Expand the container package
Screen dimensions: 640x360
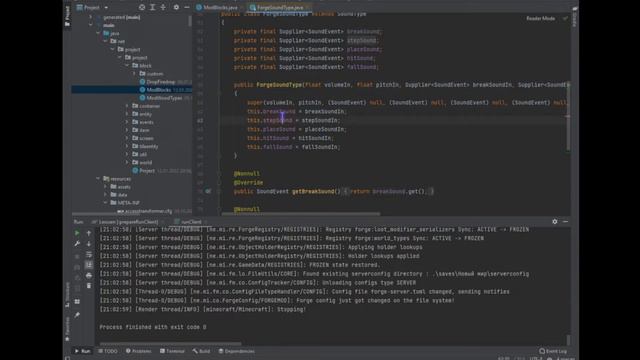(x=127, y=106)
